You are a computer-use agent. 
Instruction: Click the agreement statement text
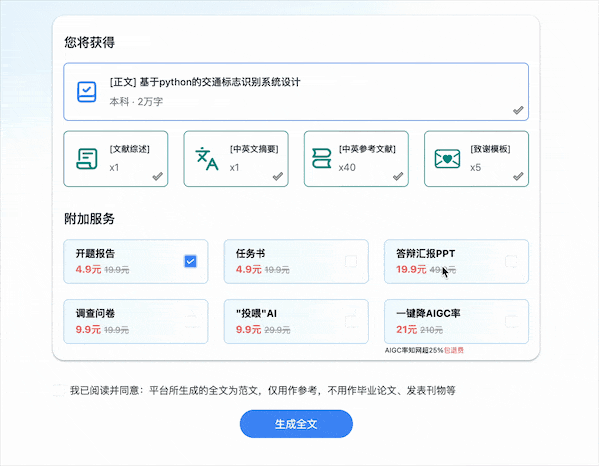[x=263, y=390]
